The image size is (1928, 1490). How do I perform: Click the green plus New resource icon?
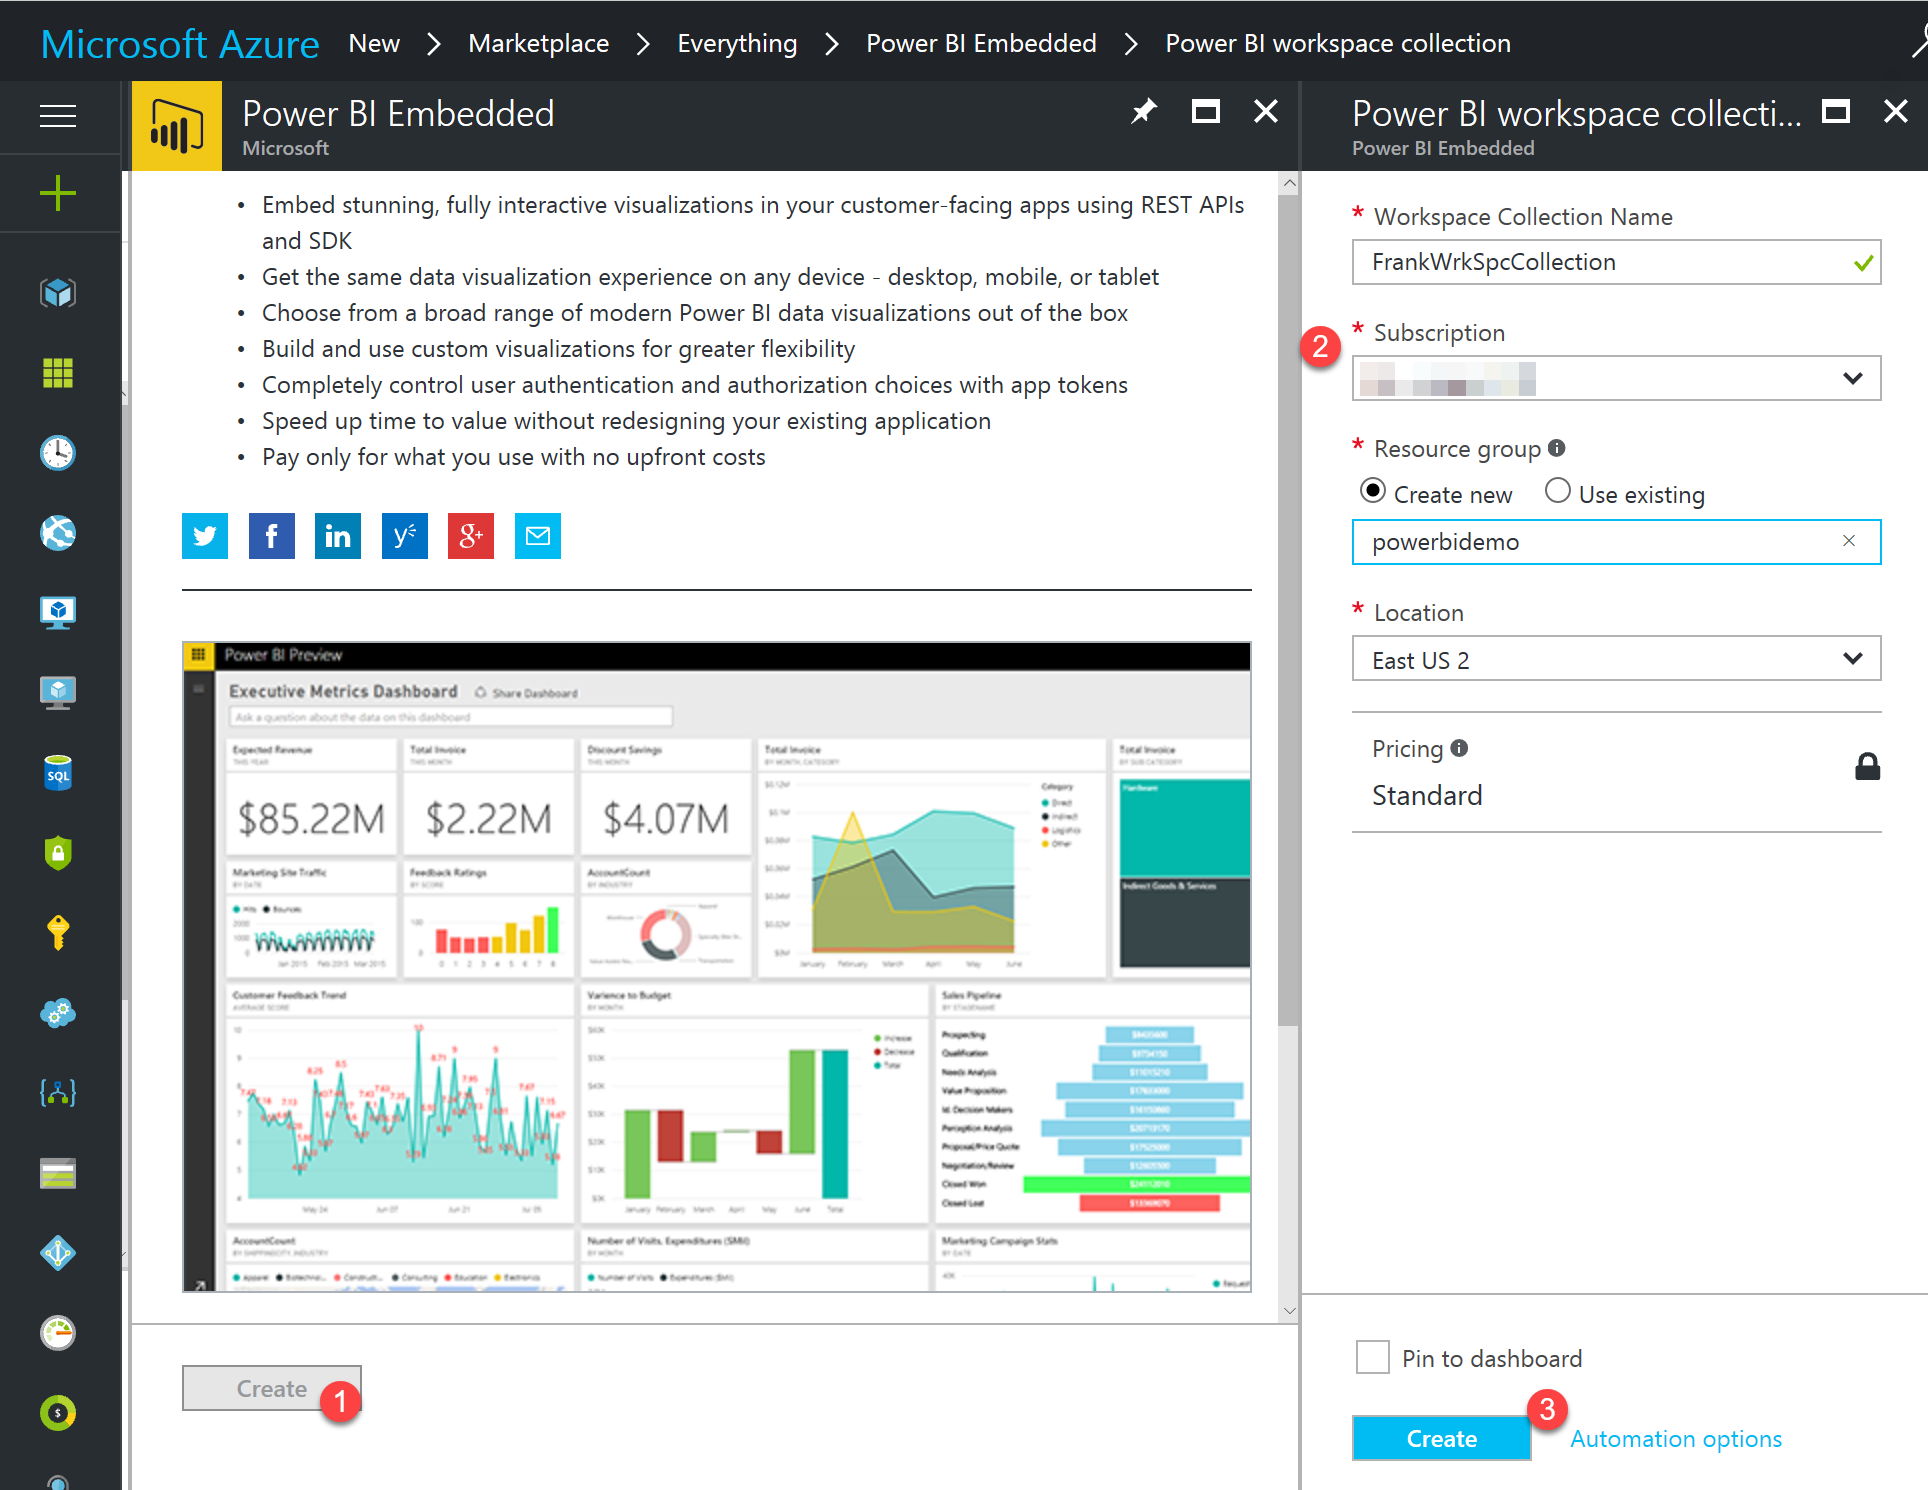(x=58, y=193)
